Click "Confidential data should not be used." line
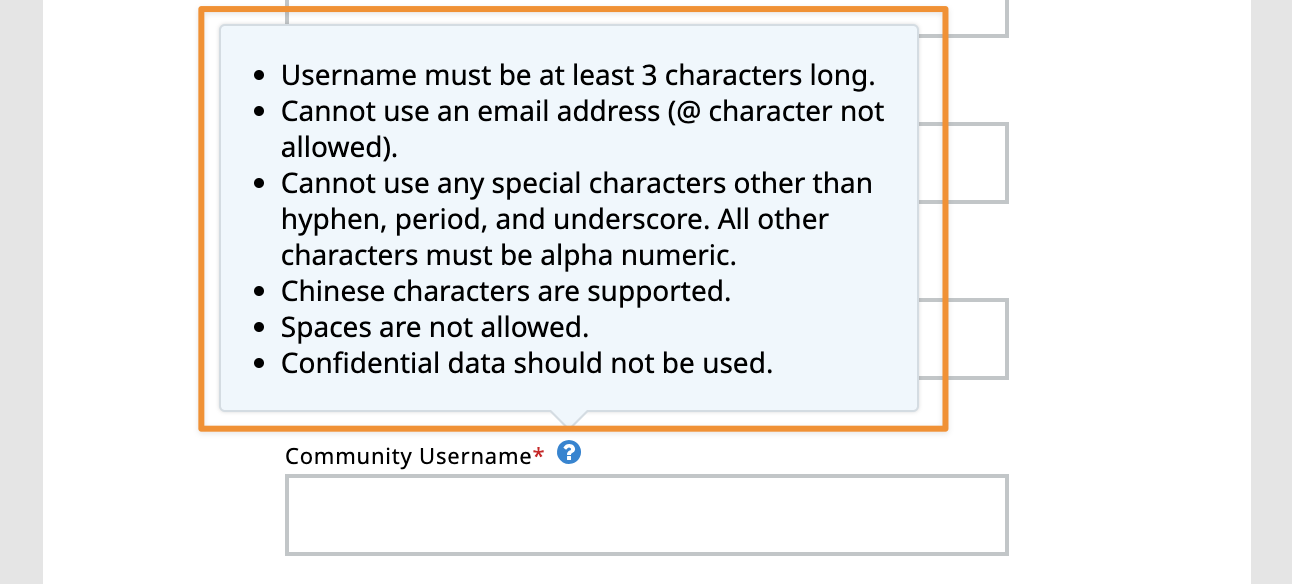The image size is (1292, 584). [x=527, y=363]
